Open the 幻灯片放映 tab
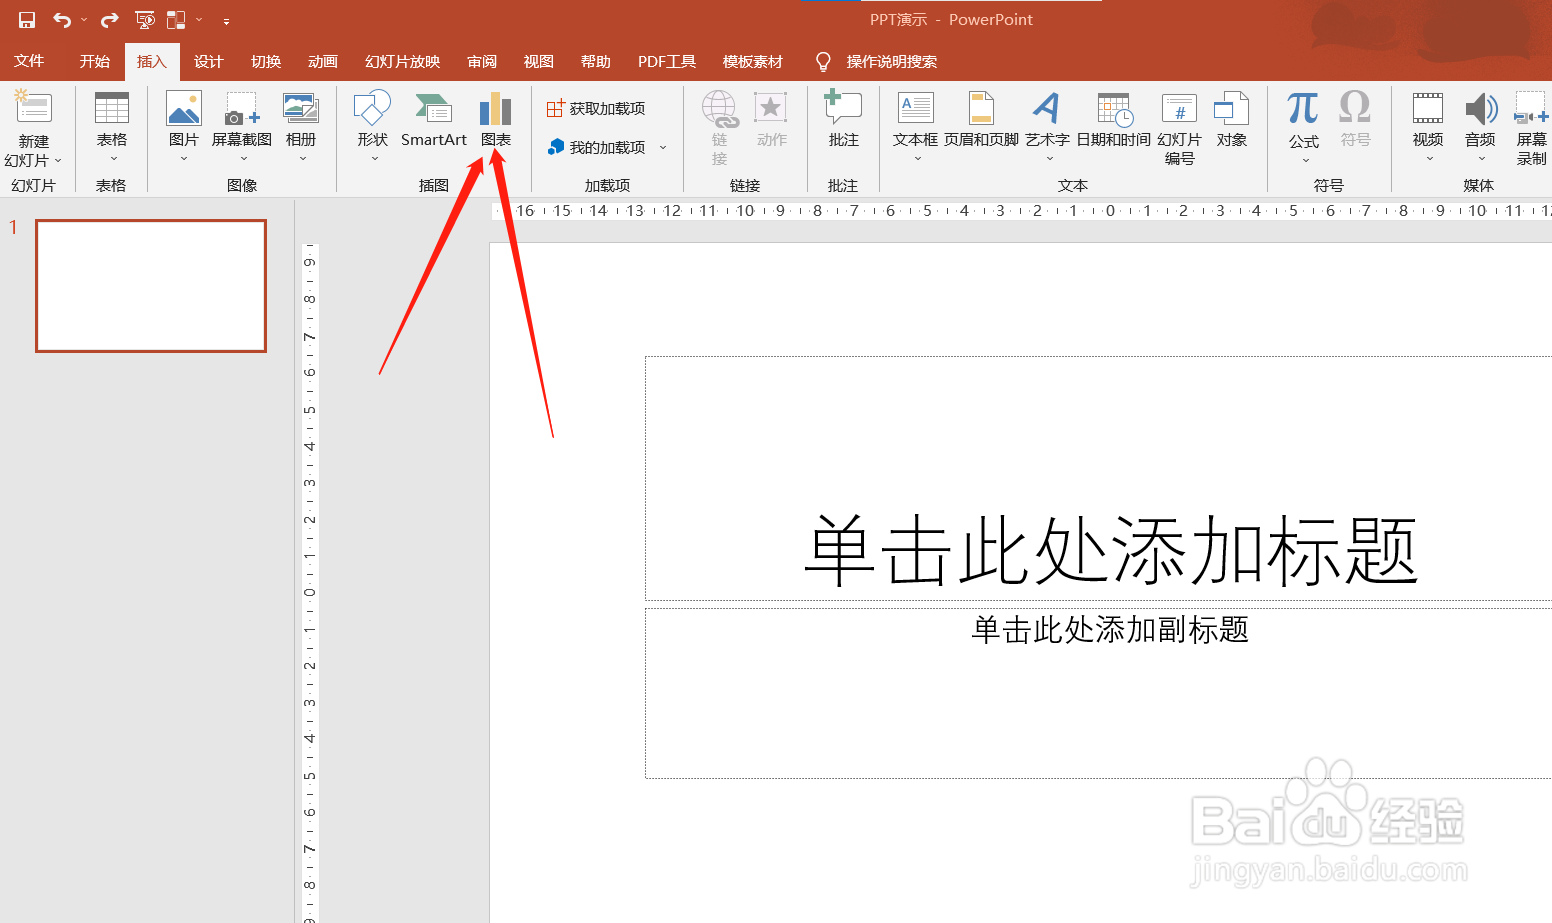Image resolution: width=1552 pixels, height=923 pixels. point(402,61)
